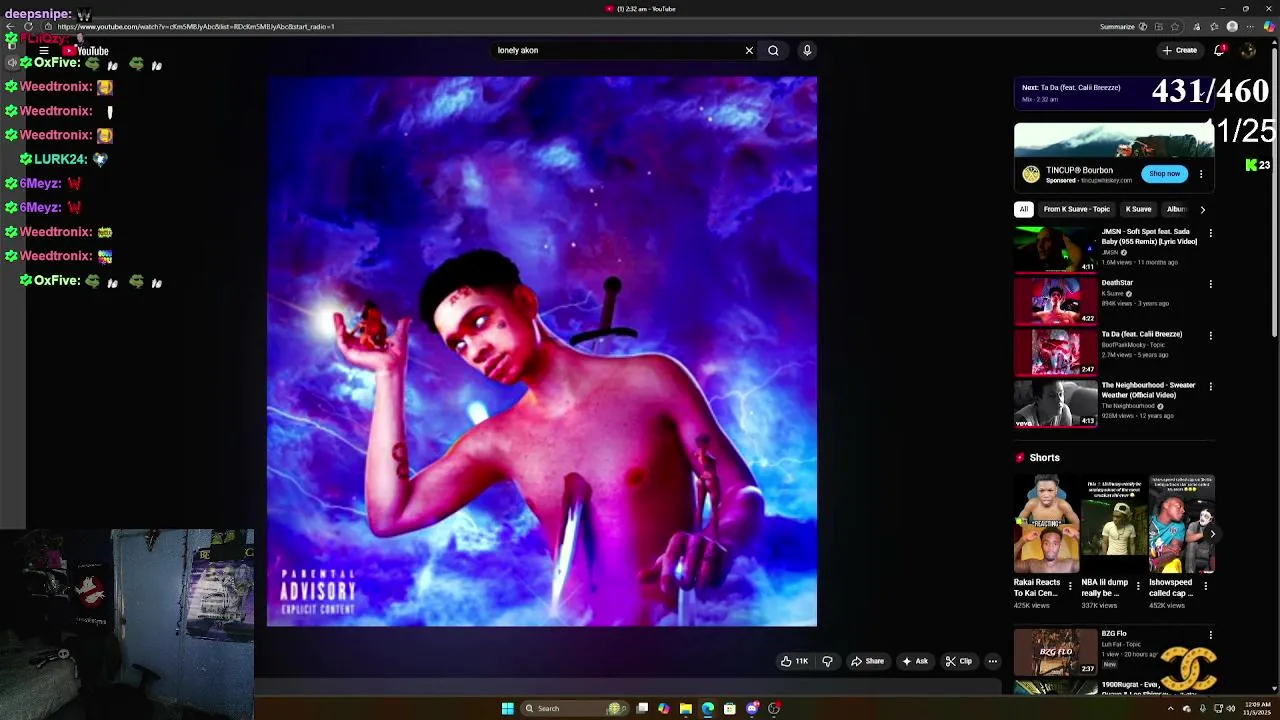Image resolution: width=1280 pixels, height=720 pixels.
Task: Select the Albums filter chip
Action: (1177, 209)
